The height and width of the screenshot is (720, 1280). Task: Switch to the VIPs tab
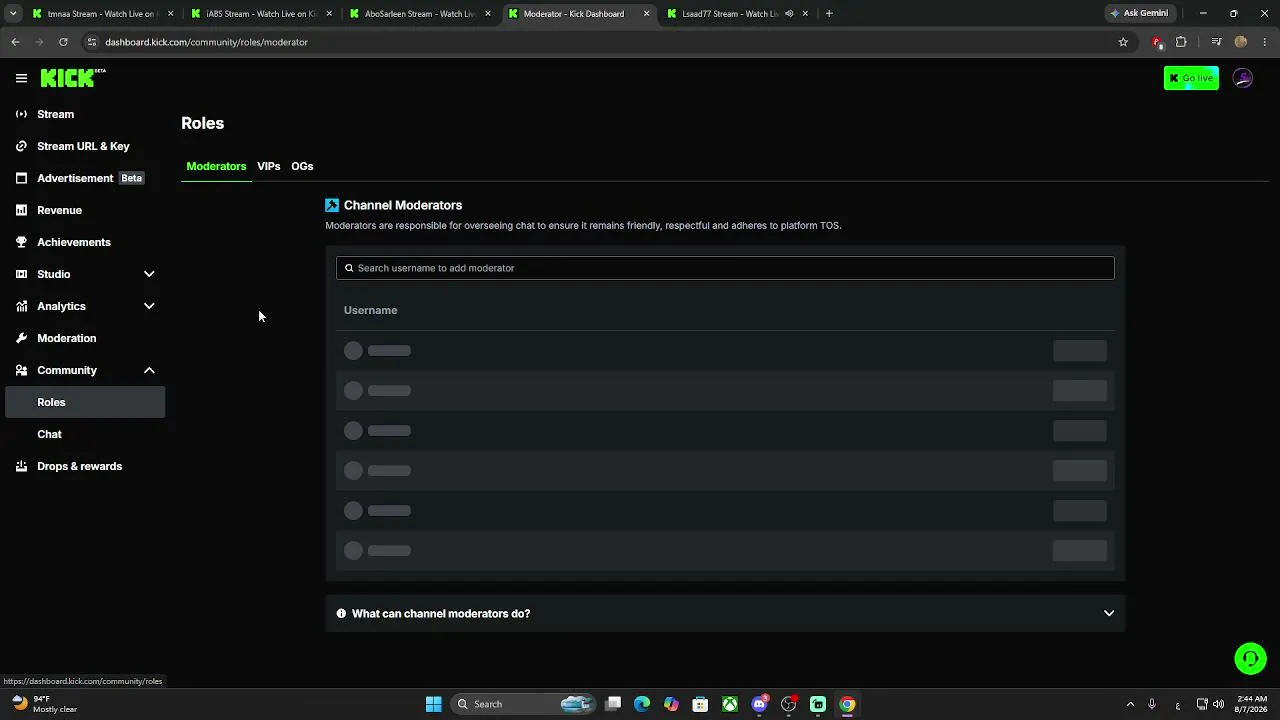tap(268, 166)
